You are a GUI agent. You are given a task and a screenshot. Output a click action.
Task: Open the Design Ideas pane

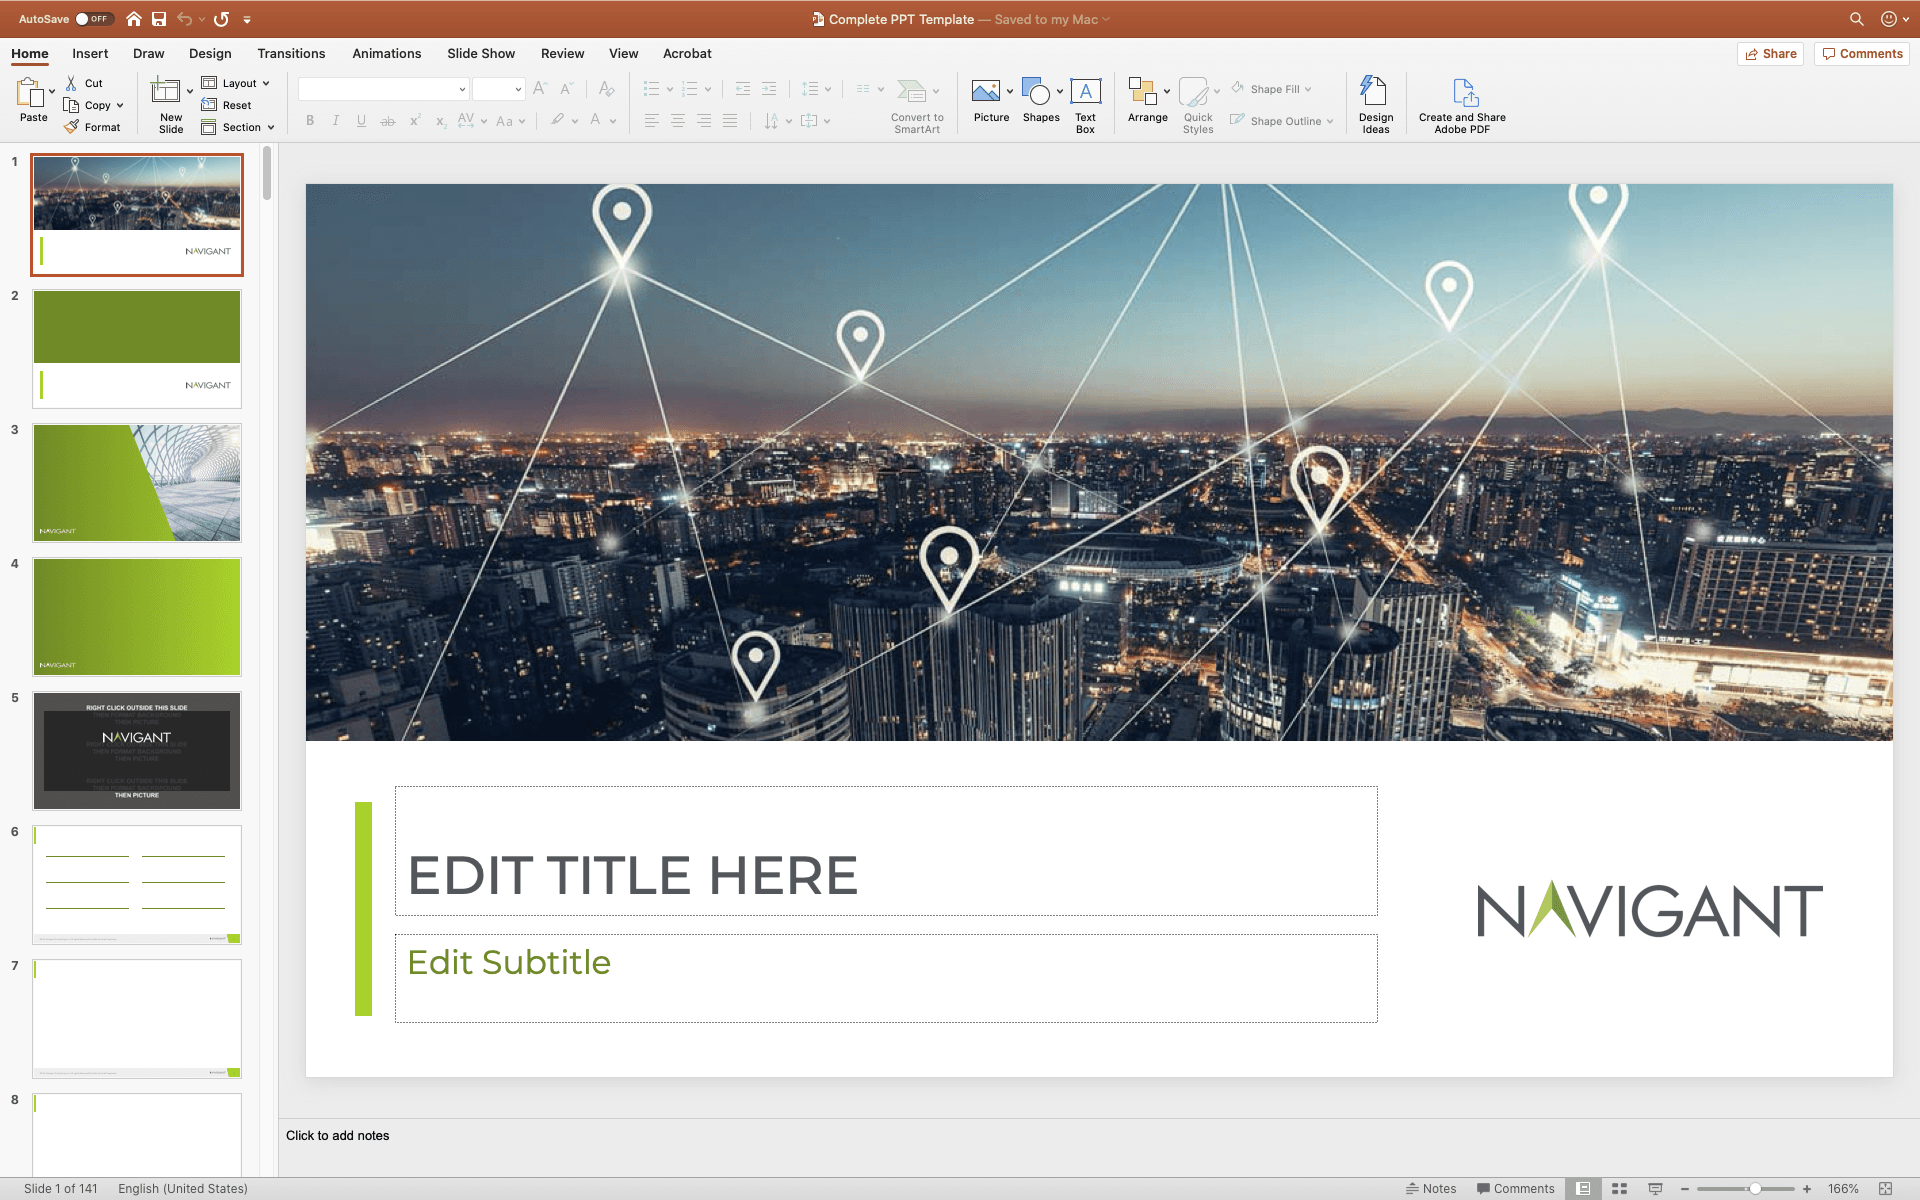click(x=1375, y=92)
